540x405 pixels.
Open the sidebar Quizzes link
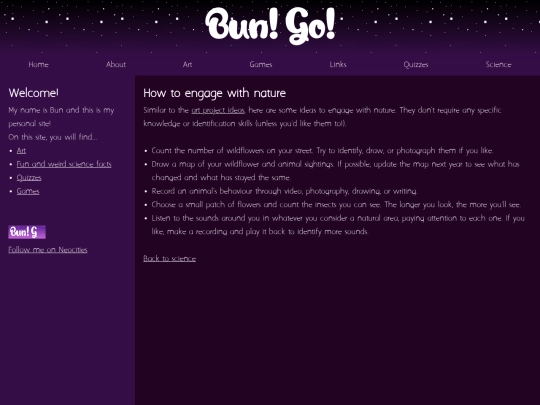coord(29,178)
